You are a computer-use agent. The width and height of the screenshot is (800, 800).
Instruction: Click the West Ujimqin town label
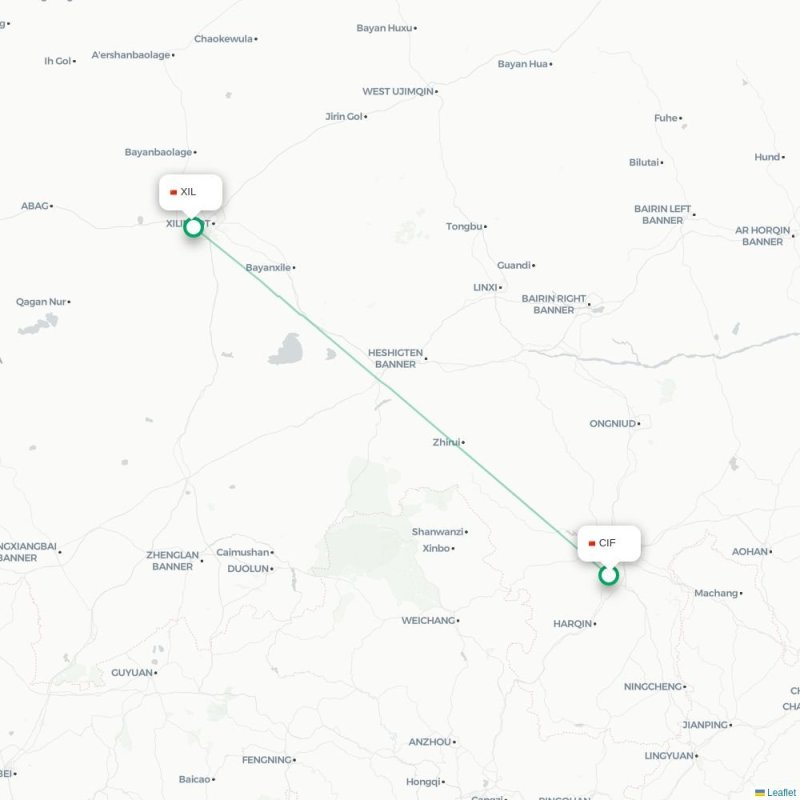[x=397, y=91]
